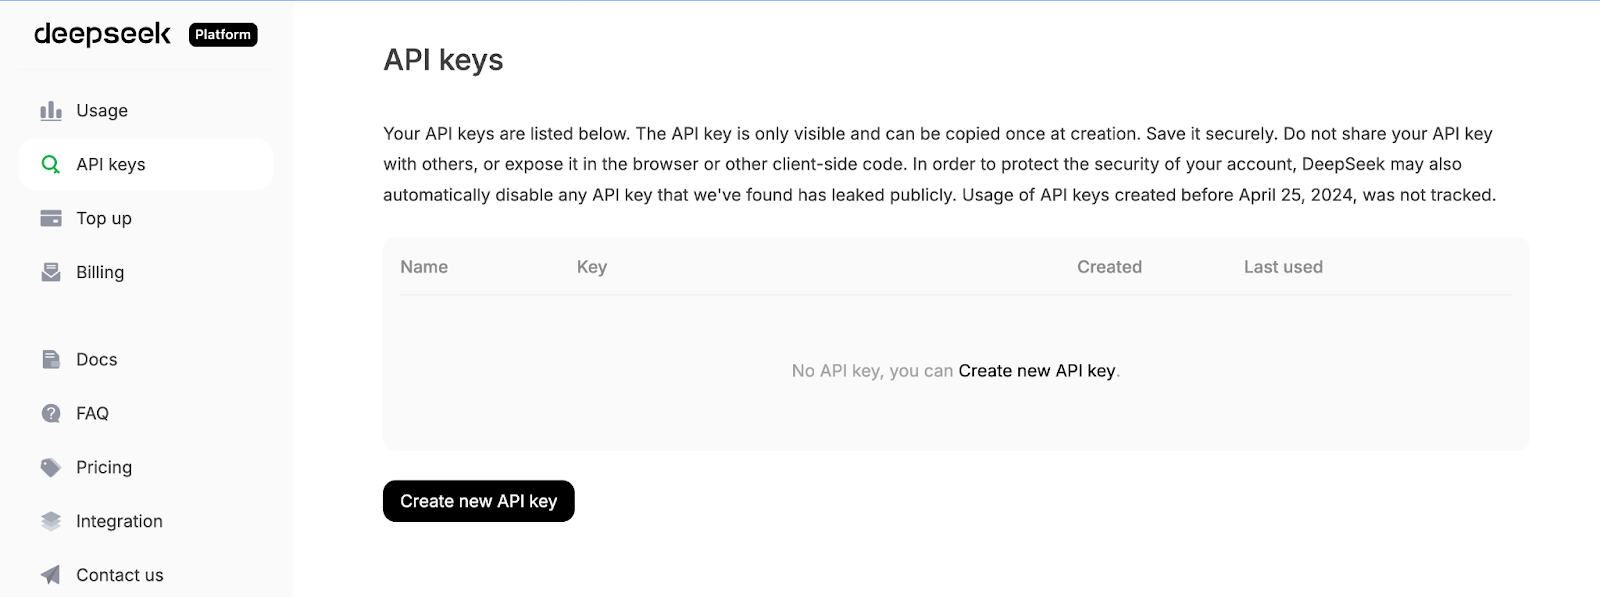Click the Integration layers icon
The height and width of the screenshot is (597, 1600).
[x=51, y=521]
